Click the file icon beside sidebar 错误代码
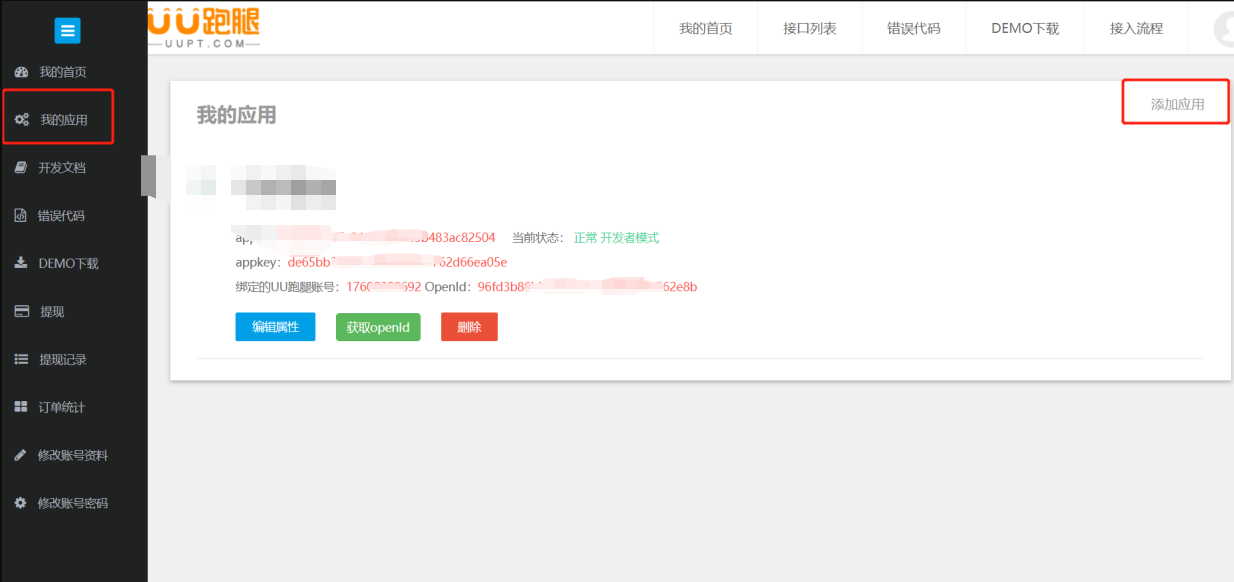This screenshot has width=1234, height=582. click(x=20, y=216)
